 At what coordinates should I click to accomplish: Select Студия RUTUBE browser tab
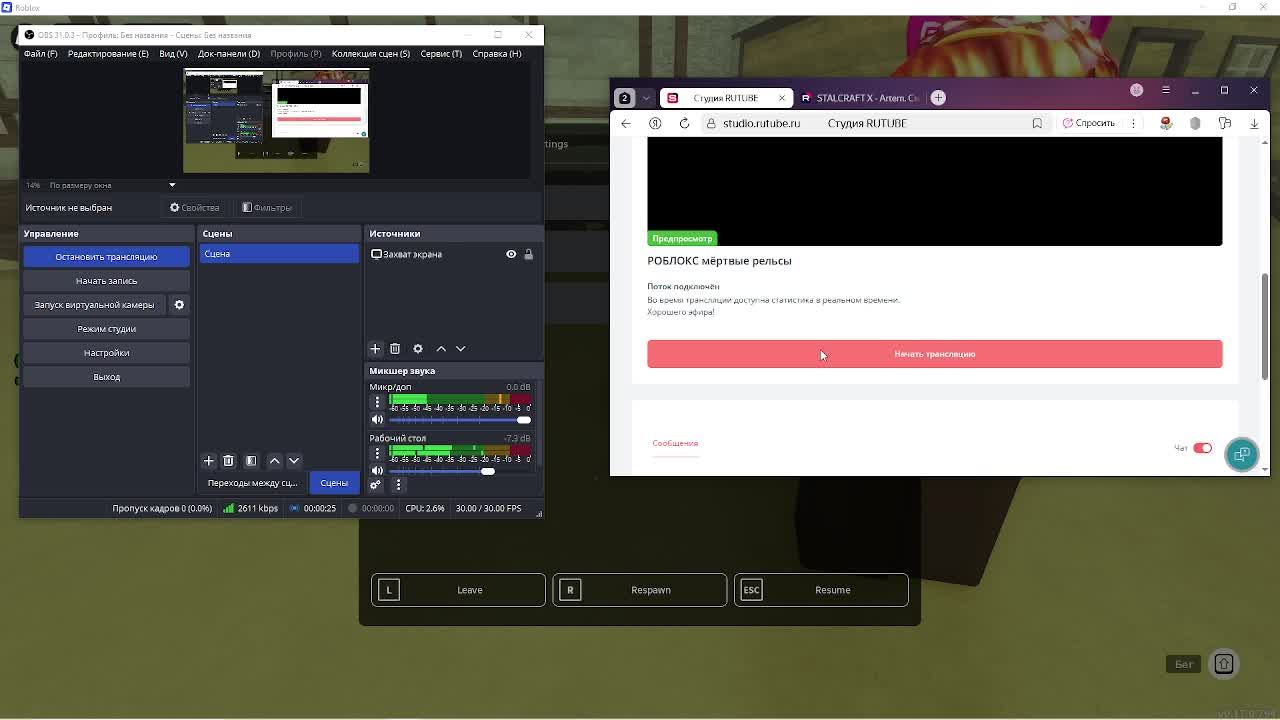tap(726, 97)
